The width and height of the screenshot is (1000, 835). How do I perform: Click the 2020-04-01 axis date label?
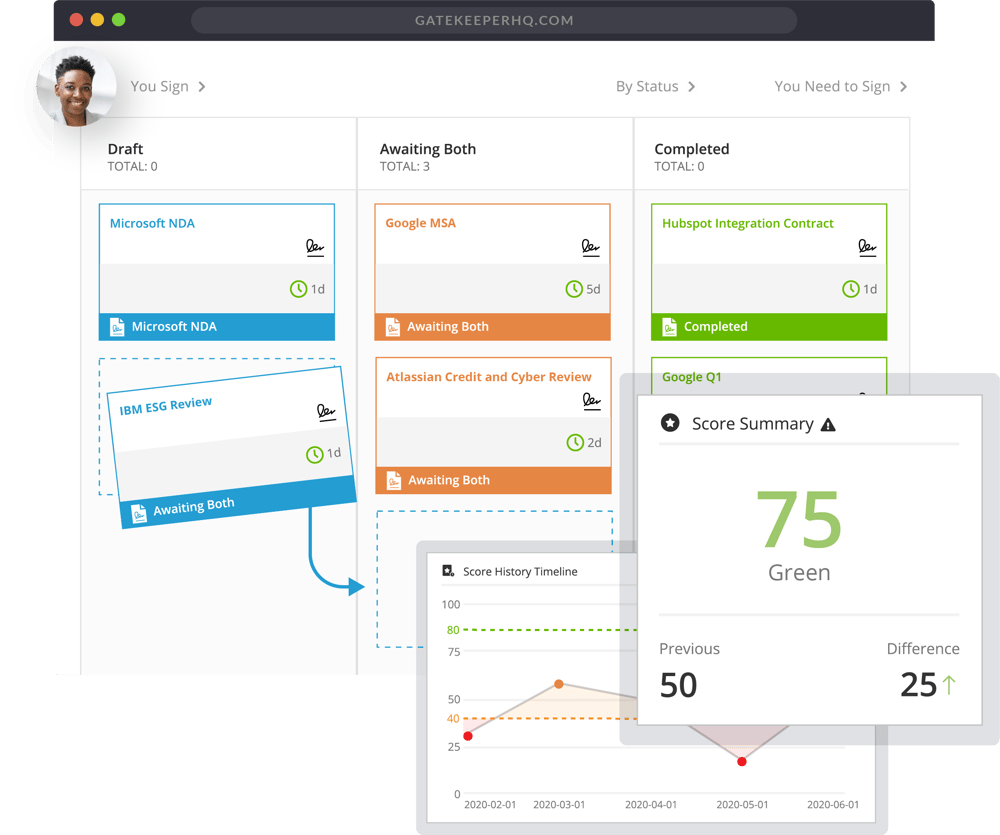651,805
